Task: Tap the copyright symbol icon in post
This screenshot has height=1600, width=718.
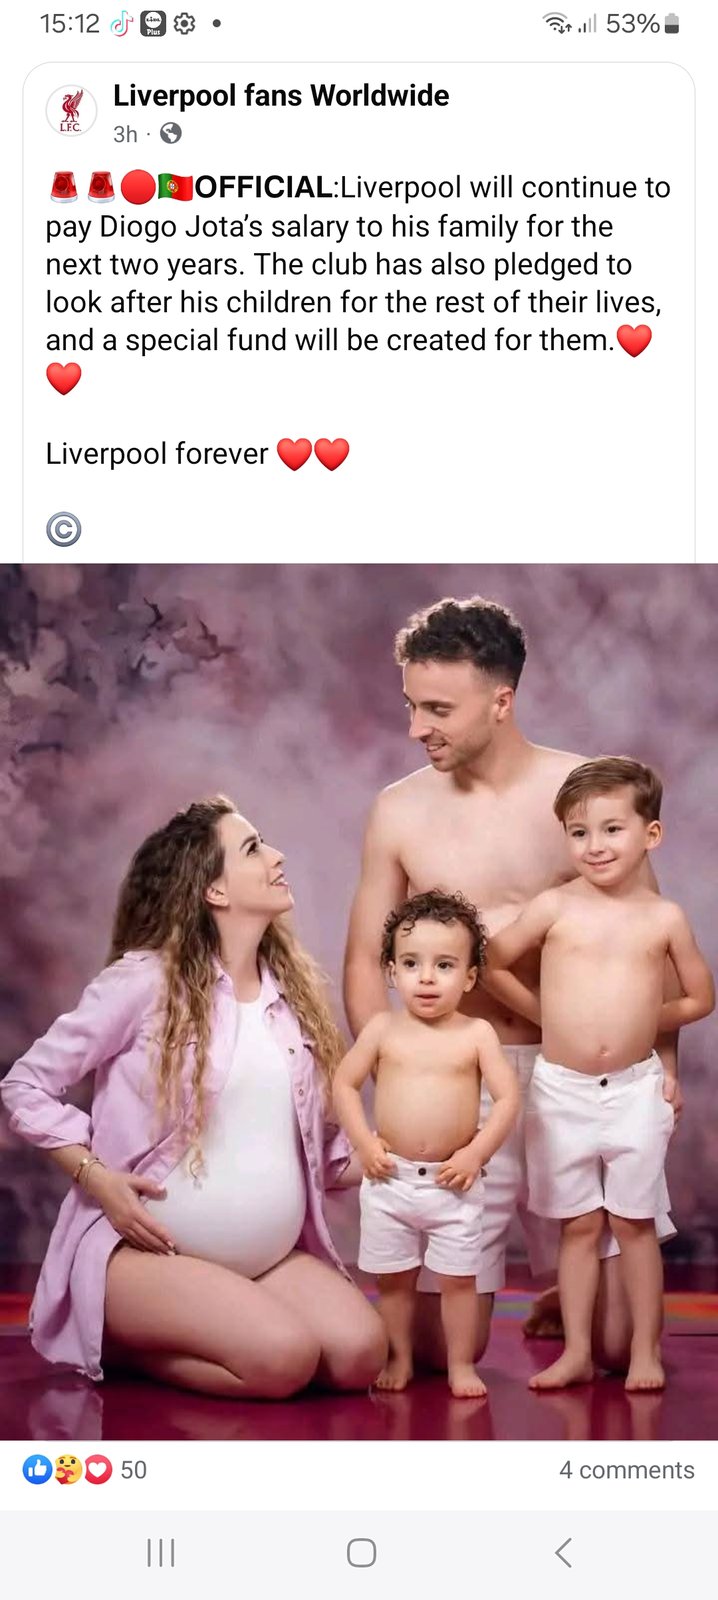Action: (63, 529)
